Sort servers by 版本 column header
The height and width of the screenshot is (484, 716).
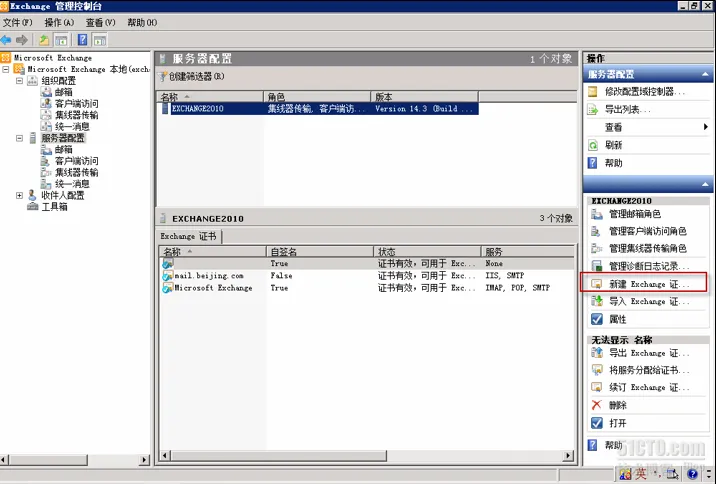(425, 97)
